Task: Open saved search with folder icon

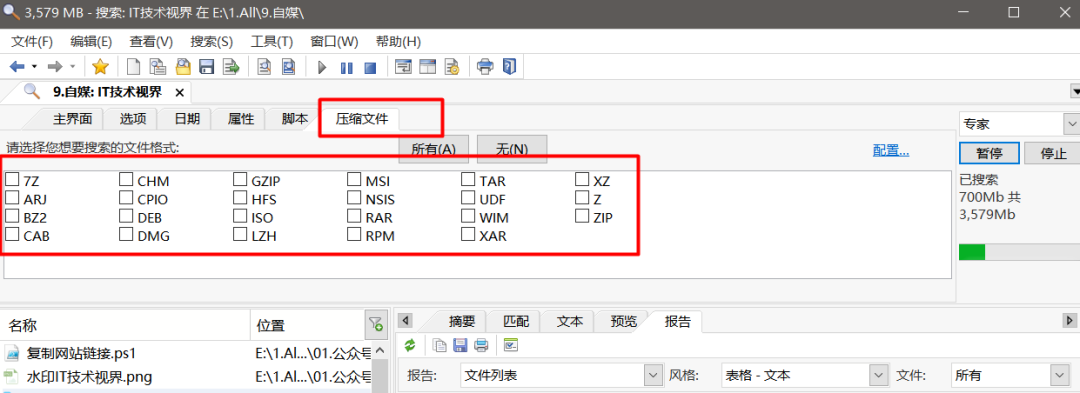Action: 183,67
